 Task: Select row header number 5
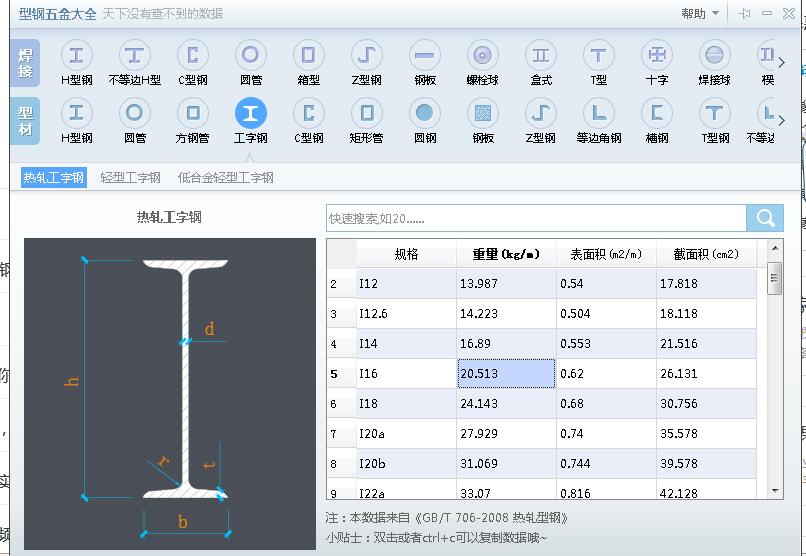(x=341, y=374)
